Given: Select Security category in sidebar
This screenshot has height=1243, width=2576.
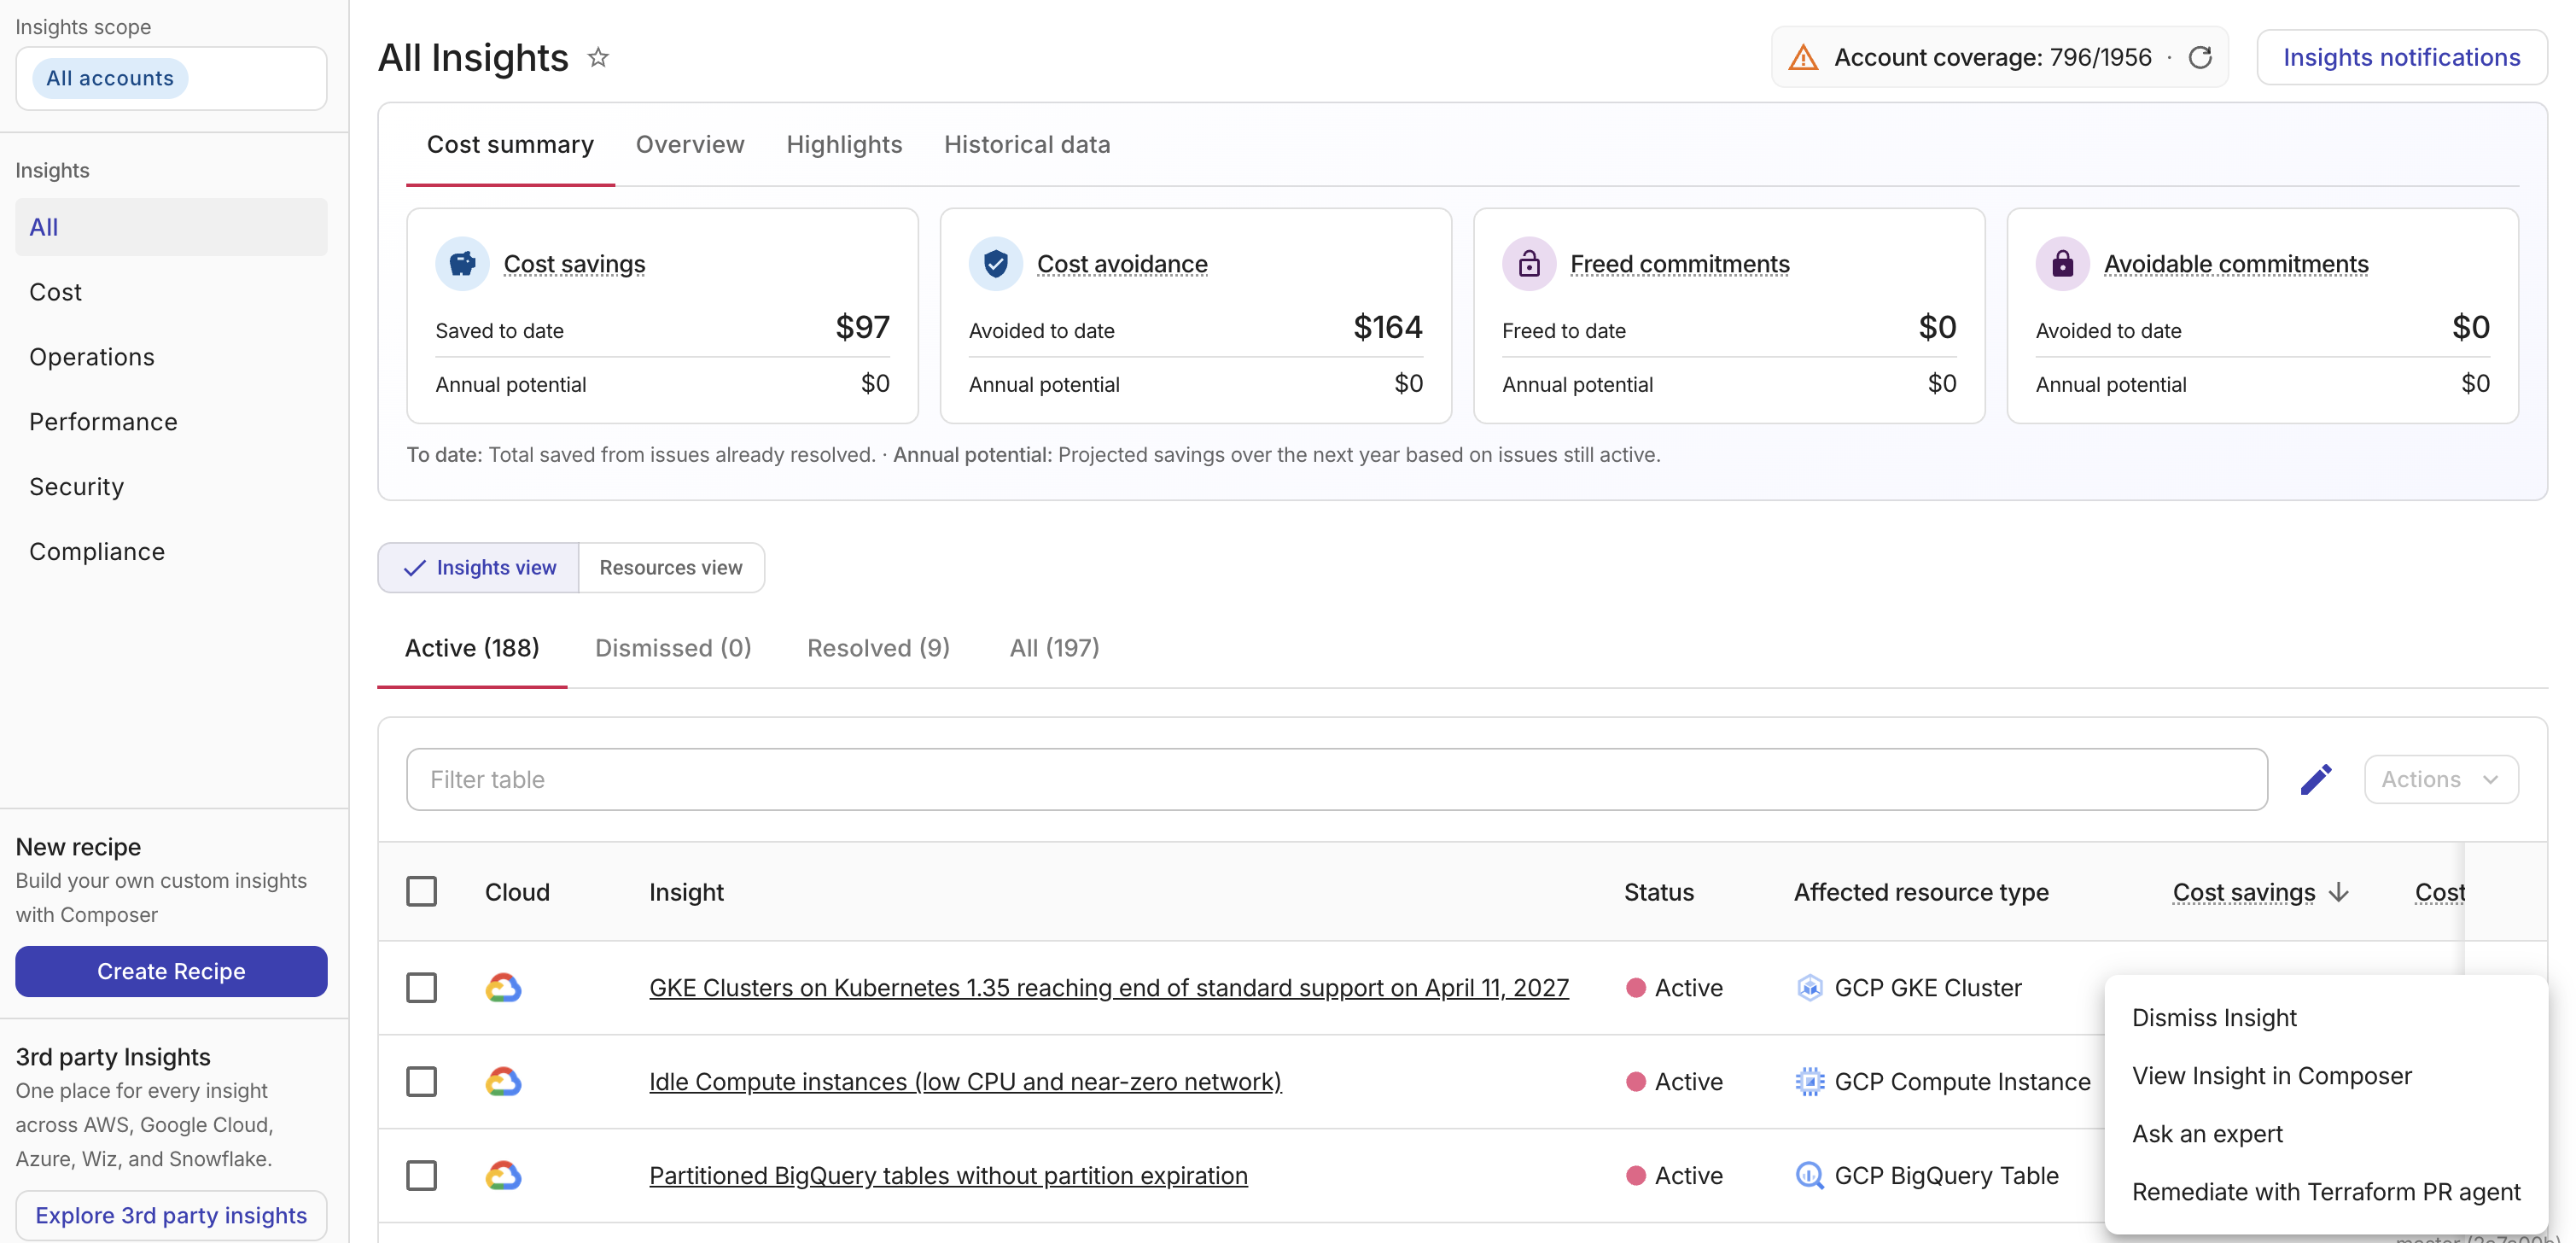Looking at the screenshot, I should pos(171,487).
